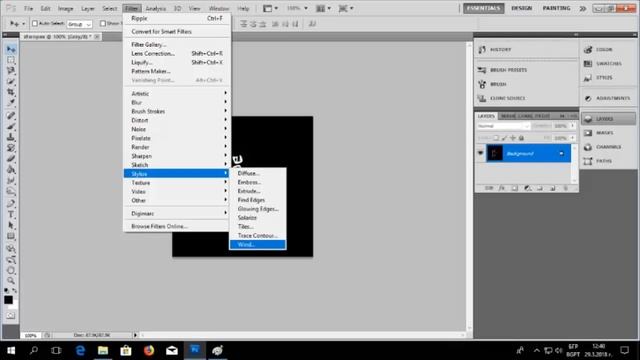Hide the Background layer eye icon
Screen dimensions: 640x360
pyautogui.click(x=480, y=153)
